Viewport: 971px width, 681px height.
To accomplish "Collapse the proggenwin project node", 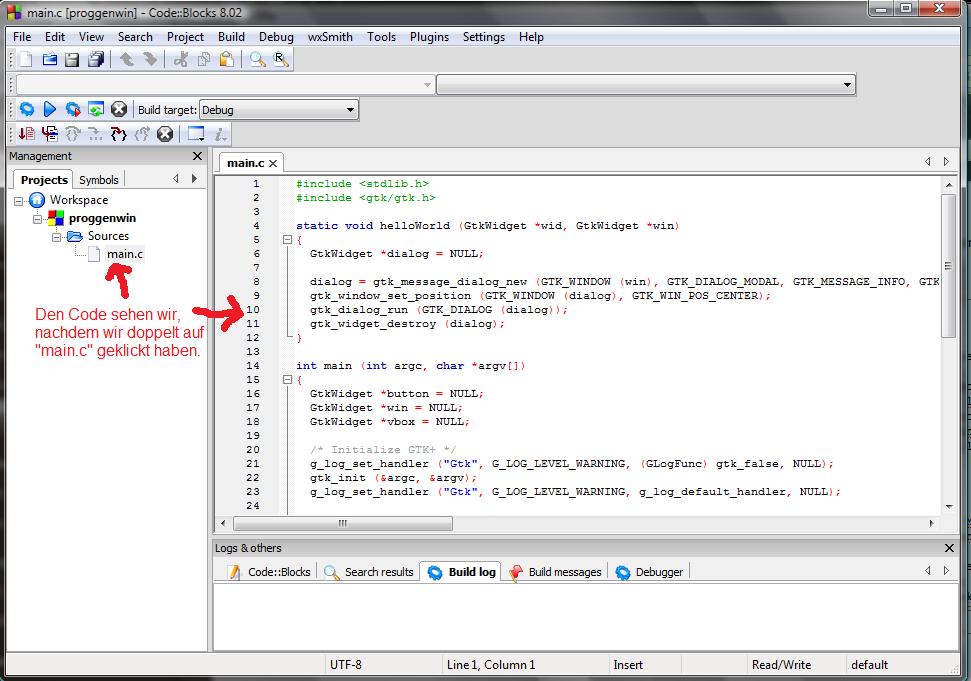I will point(38,218).
